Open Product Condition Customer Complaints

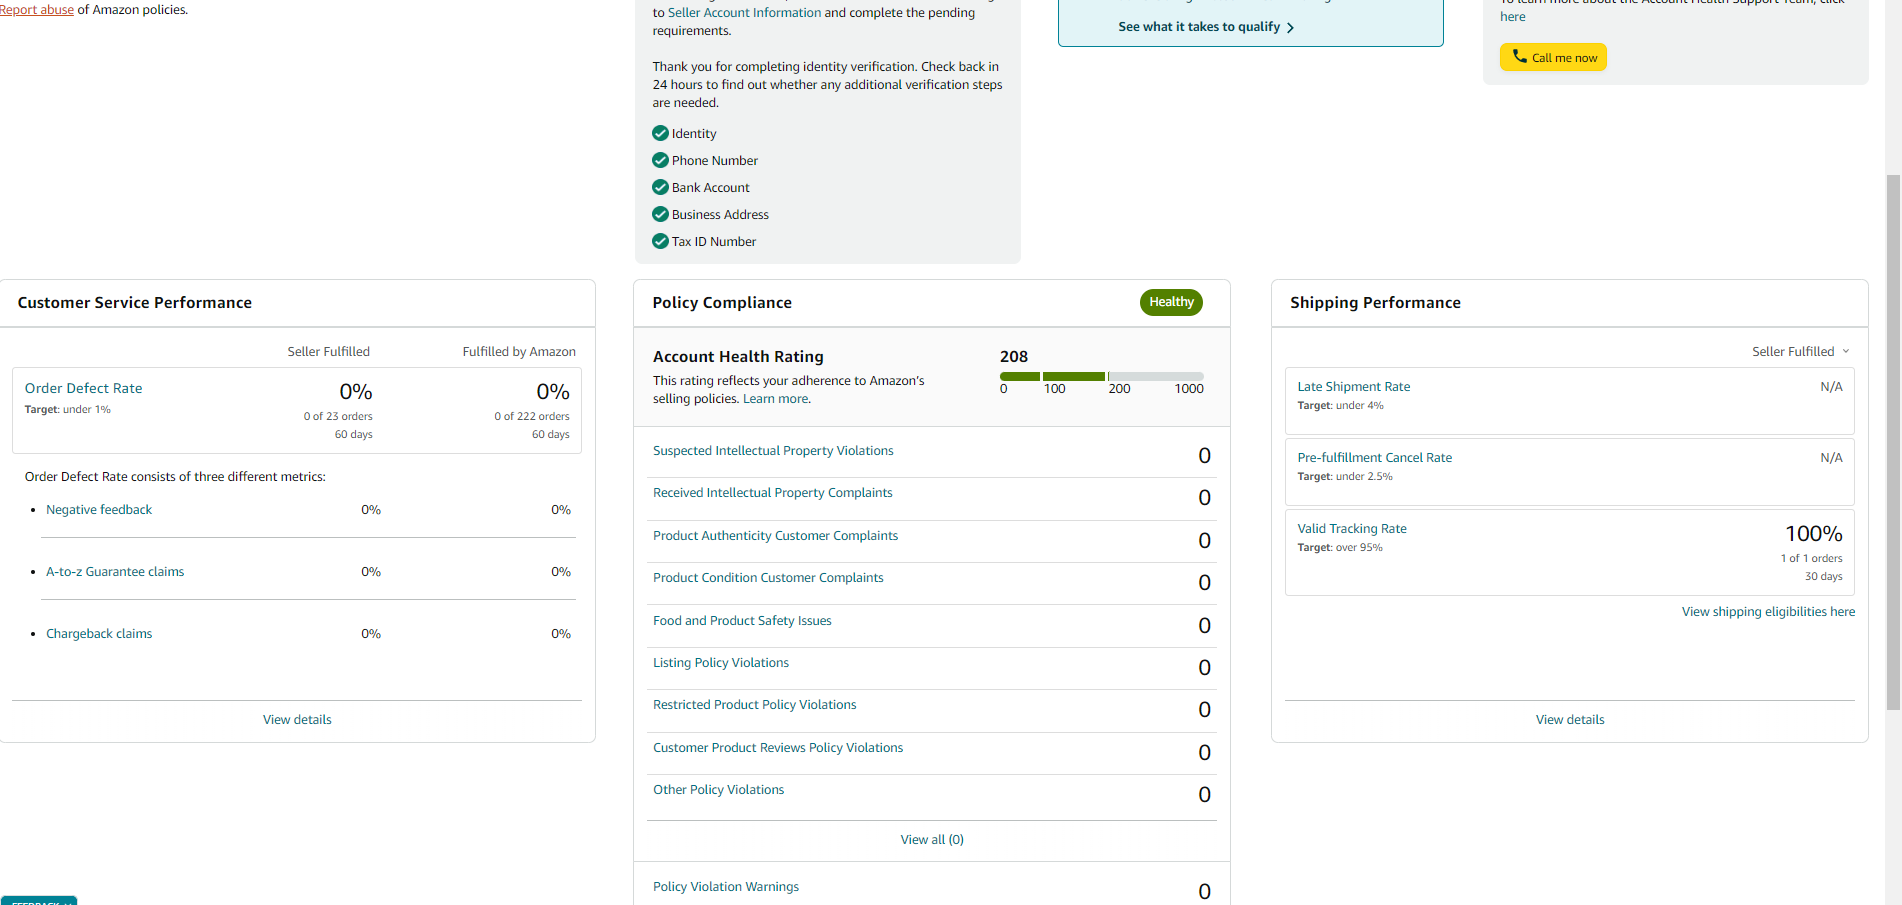[x=768, y=578]
